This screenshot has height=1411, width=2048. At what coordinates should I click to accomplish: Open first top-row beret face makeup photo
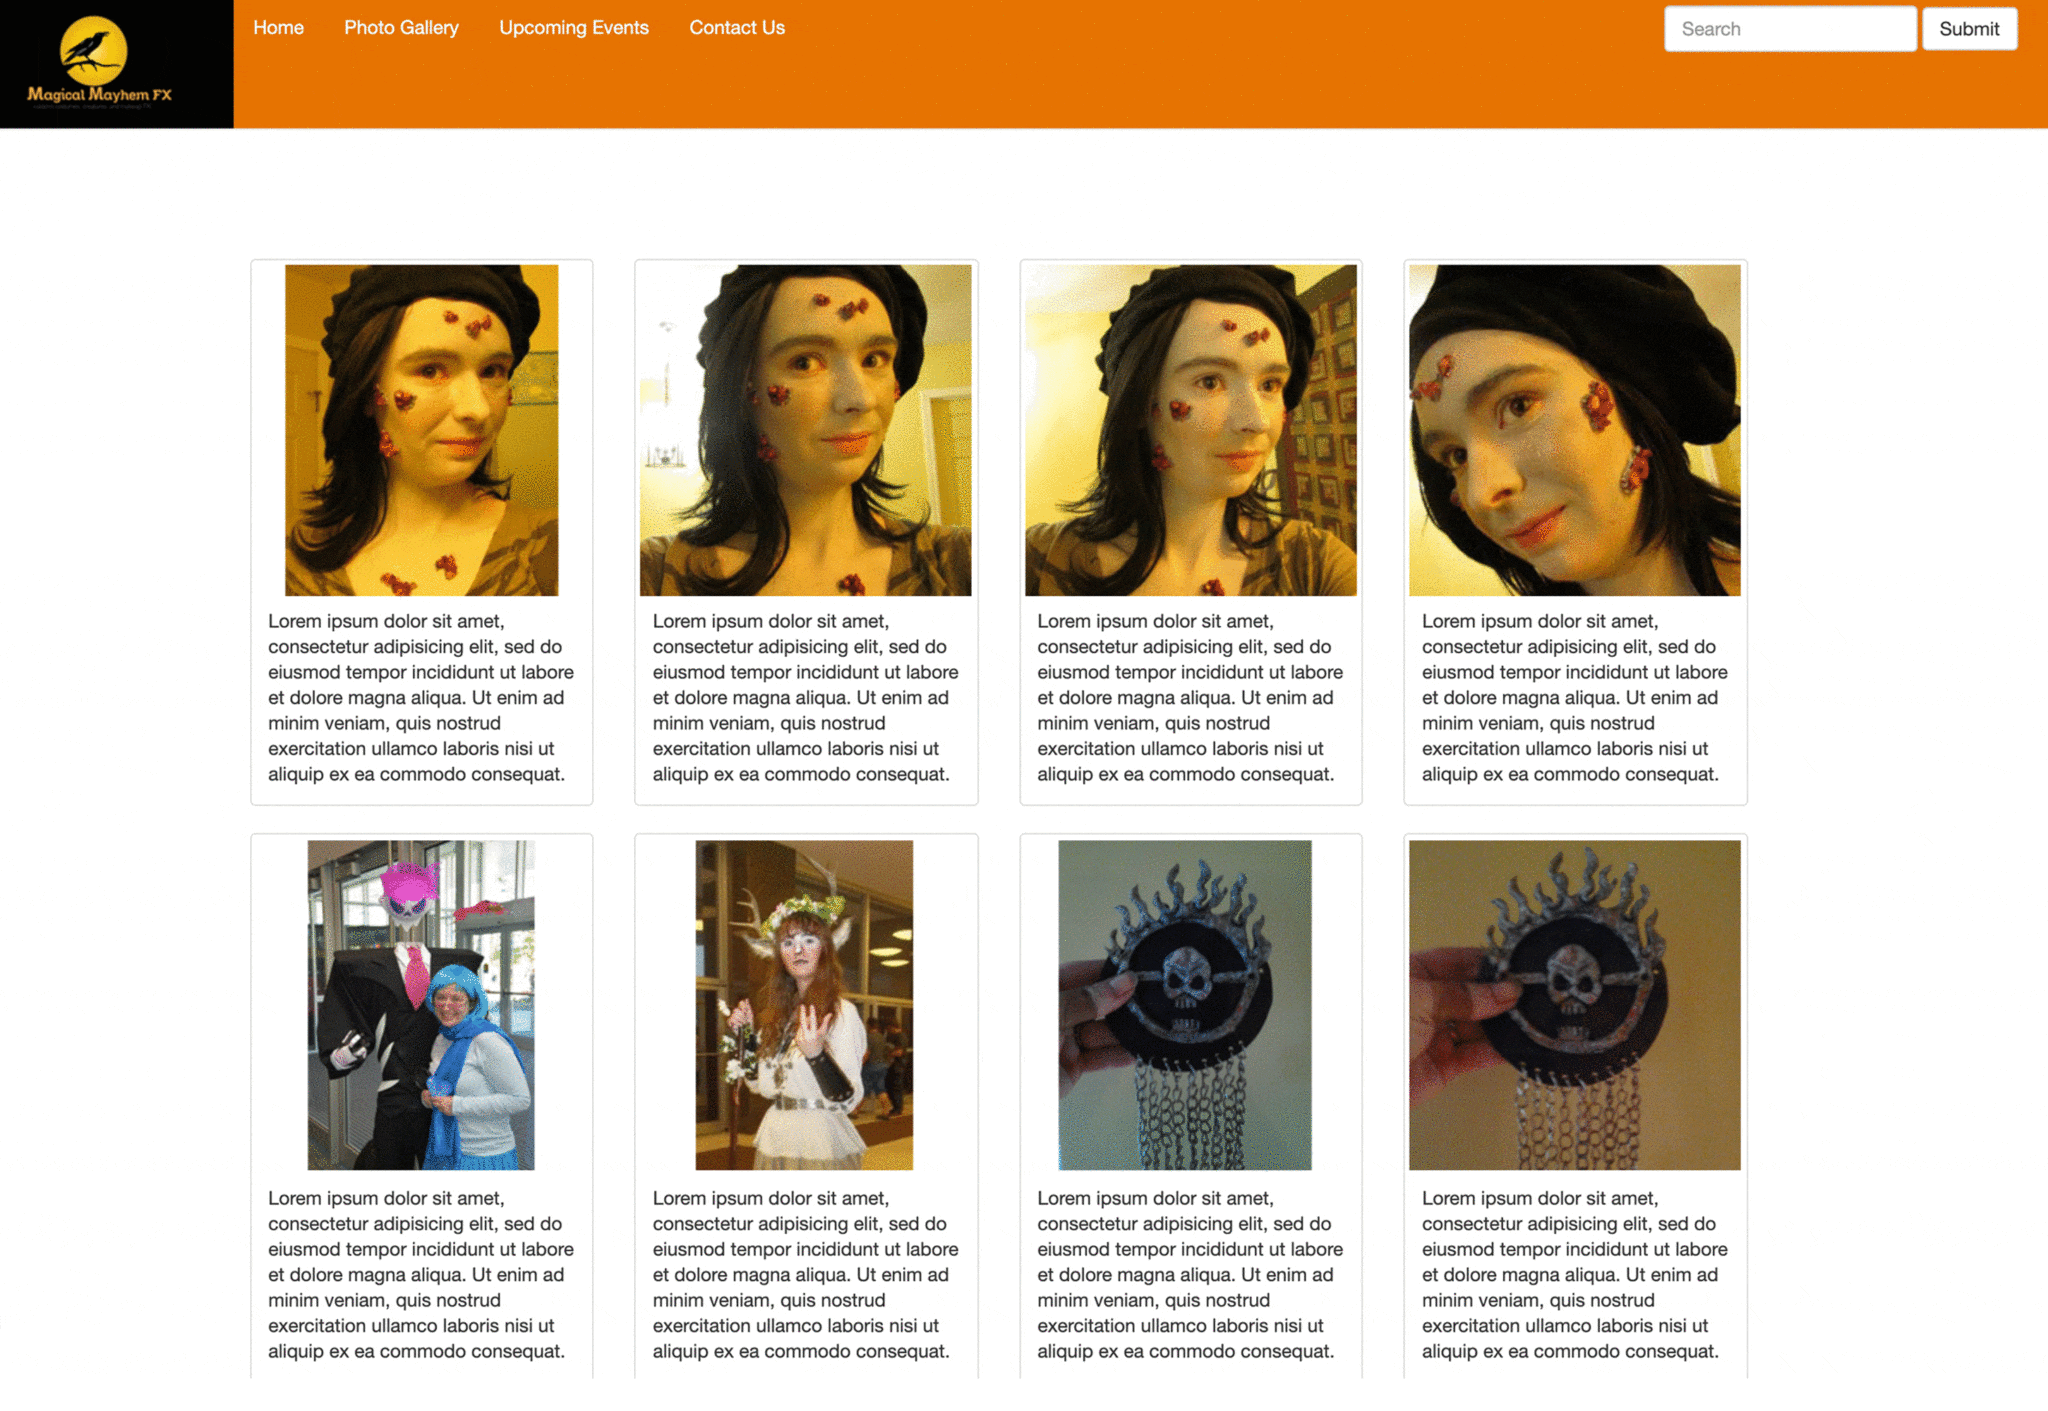421,430
